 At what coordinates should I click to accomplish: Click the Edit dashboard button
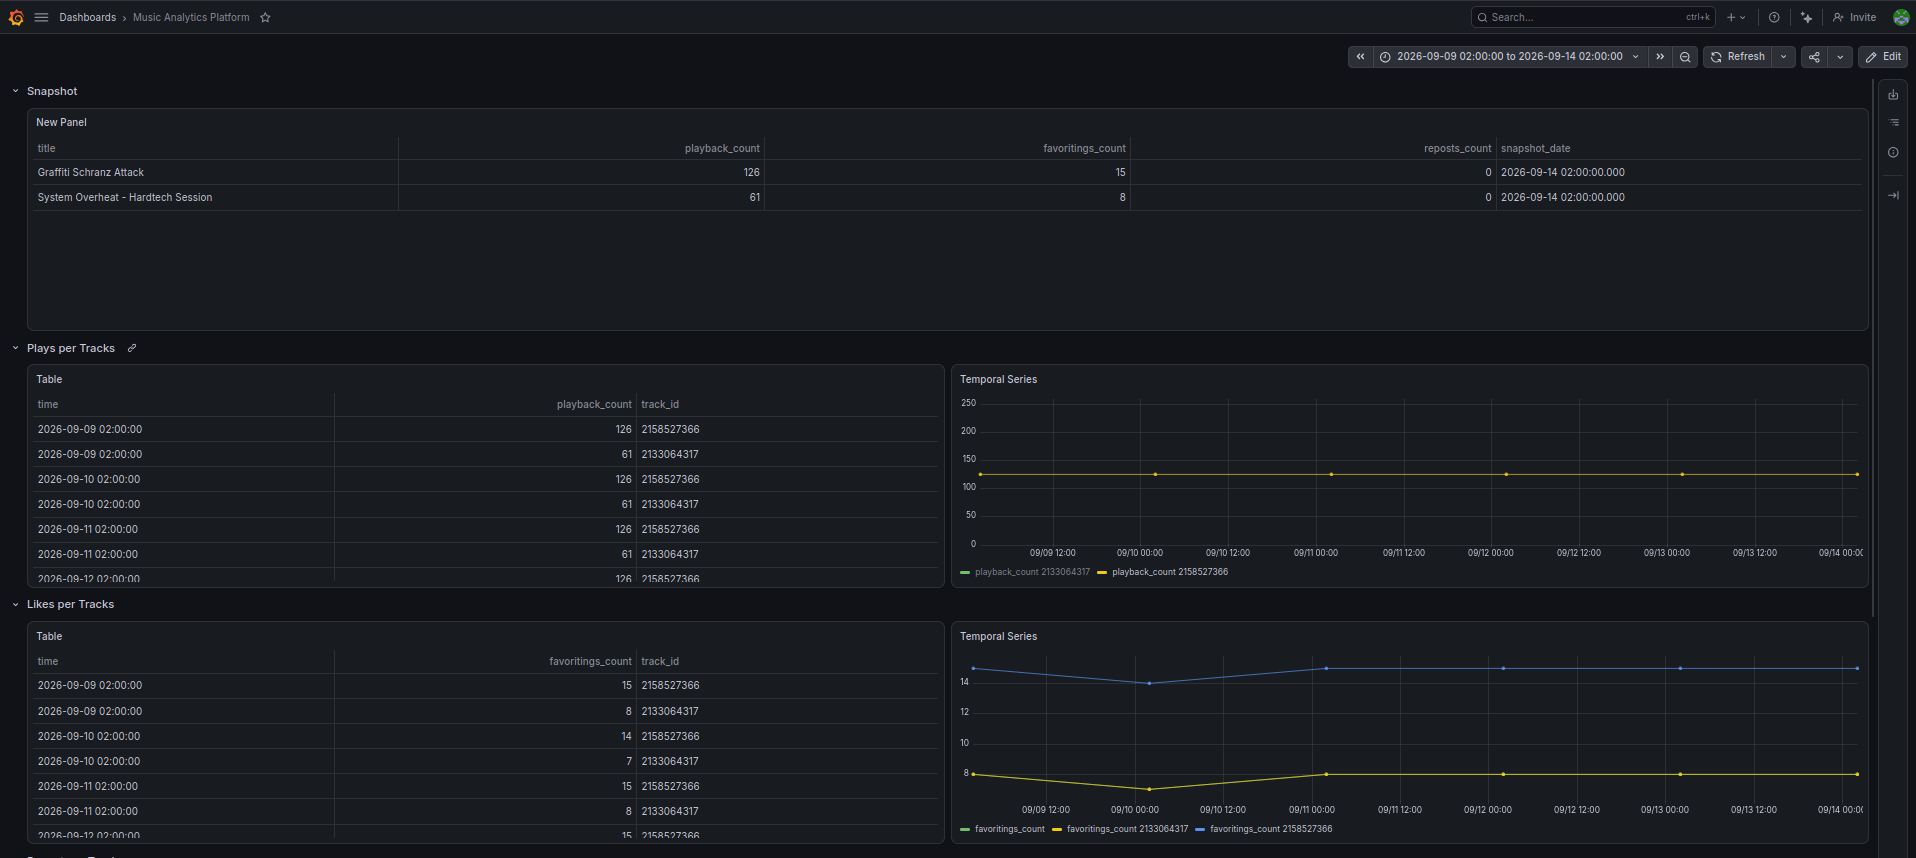pos(1883,57)
